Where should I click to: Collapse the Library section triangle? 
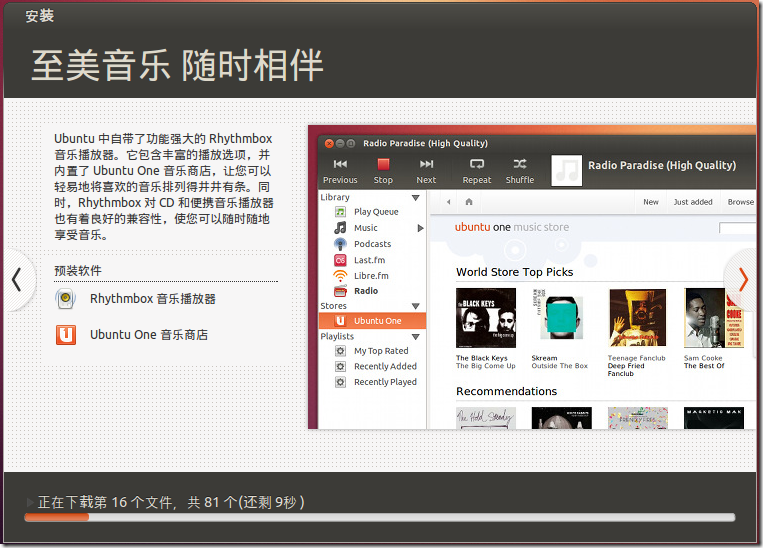point(416,198)
